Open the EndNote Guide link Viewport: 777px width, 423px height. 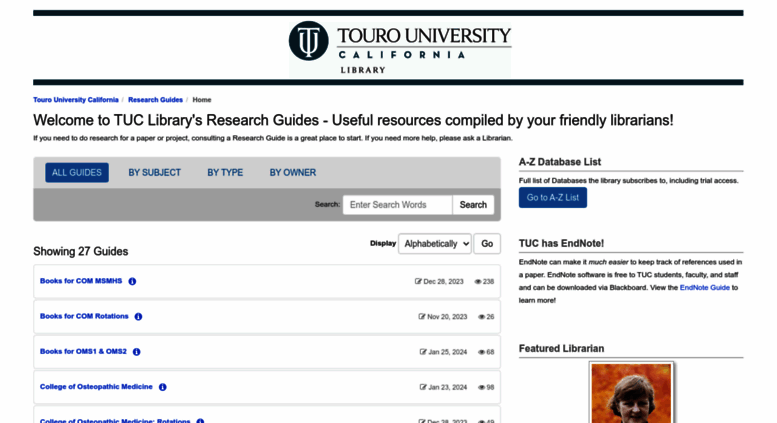point(705,287)
